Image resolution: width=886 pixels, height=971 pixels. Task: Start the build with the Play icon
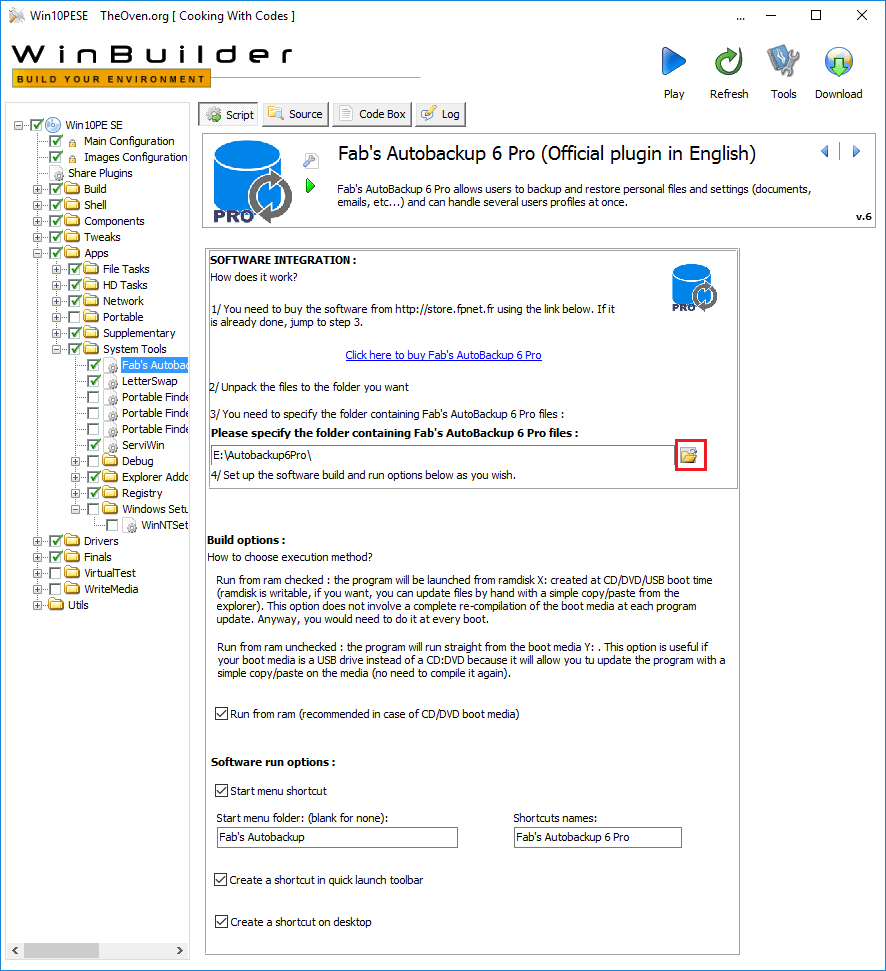pyautogui.click(x=674, y=61)
